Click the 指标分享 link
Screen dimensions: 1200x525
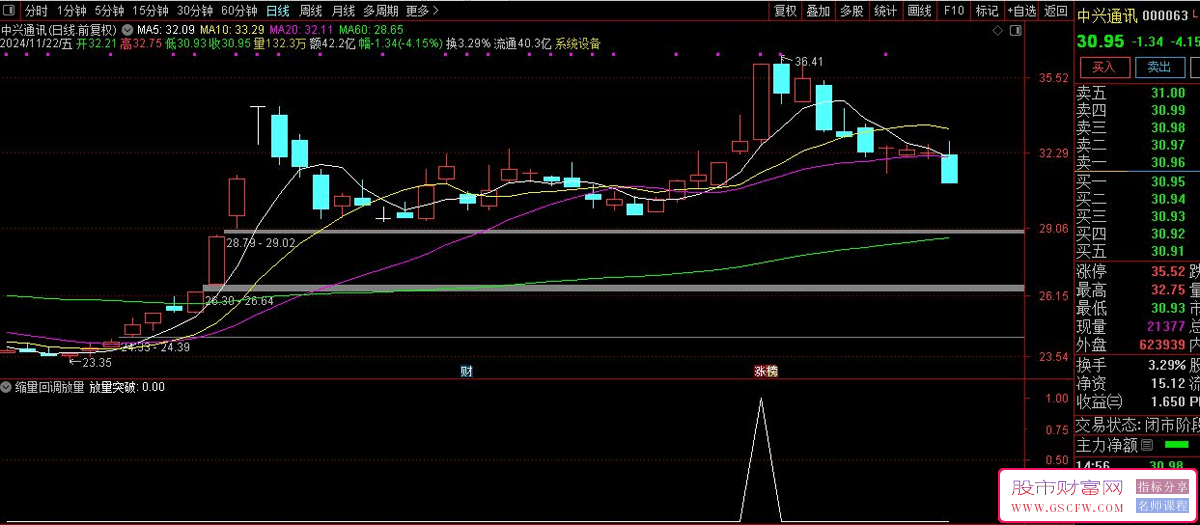point(1160,486)
